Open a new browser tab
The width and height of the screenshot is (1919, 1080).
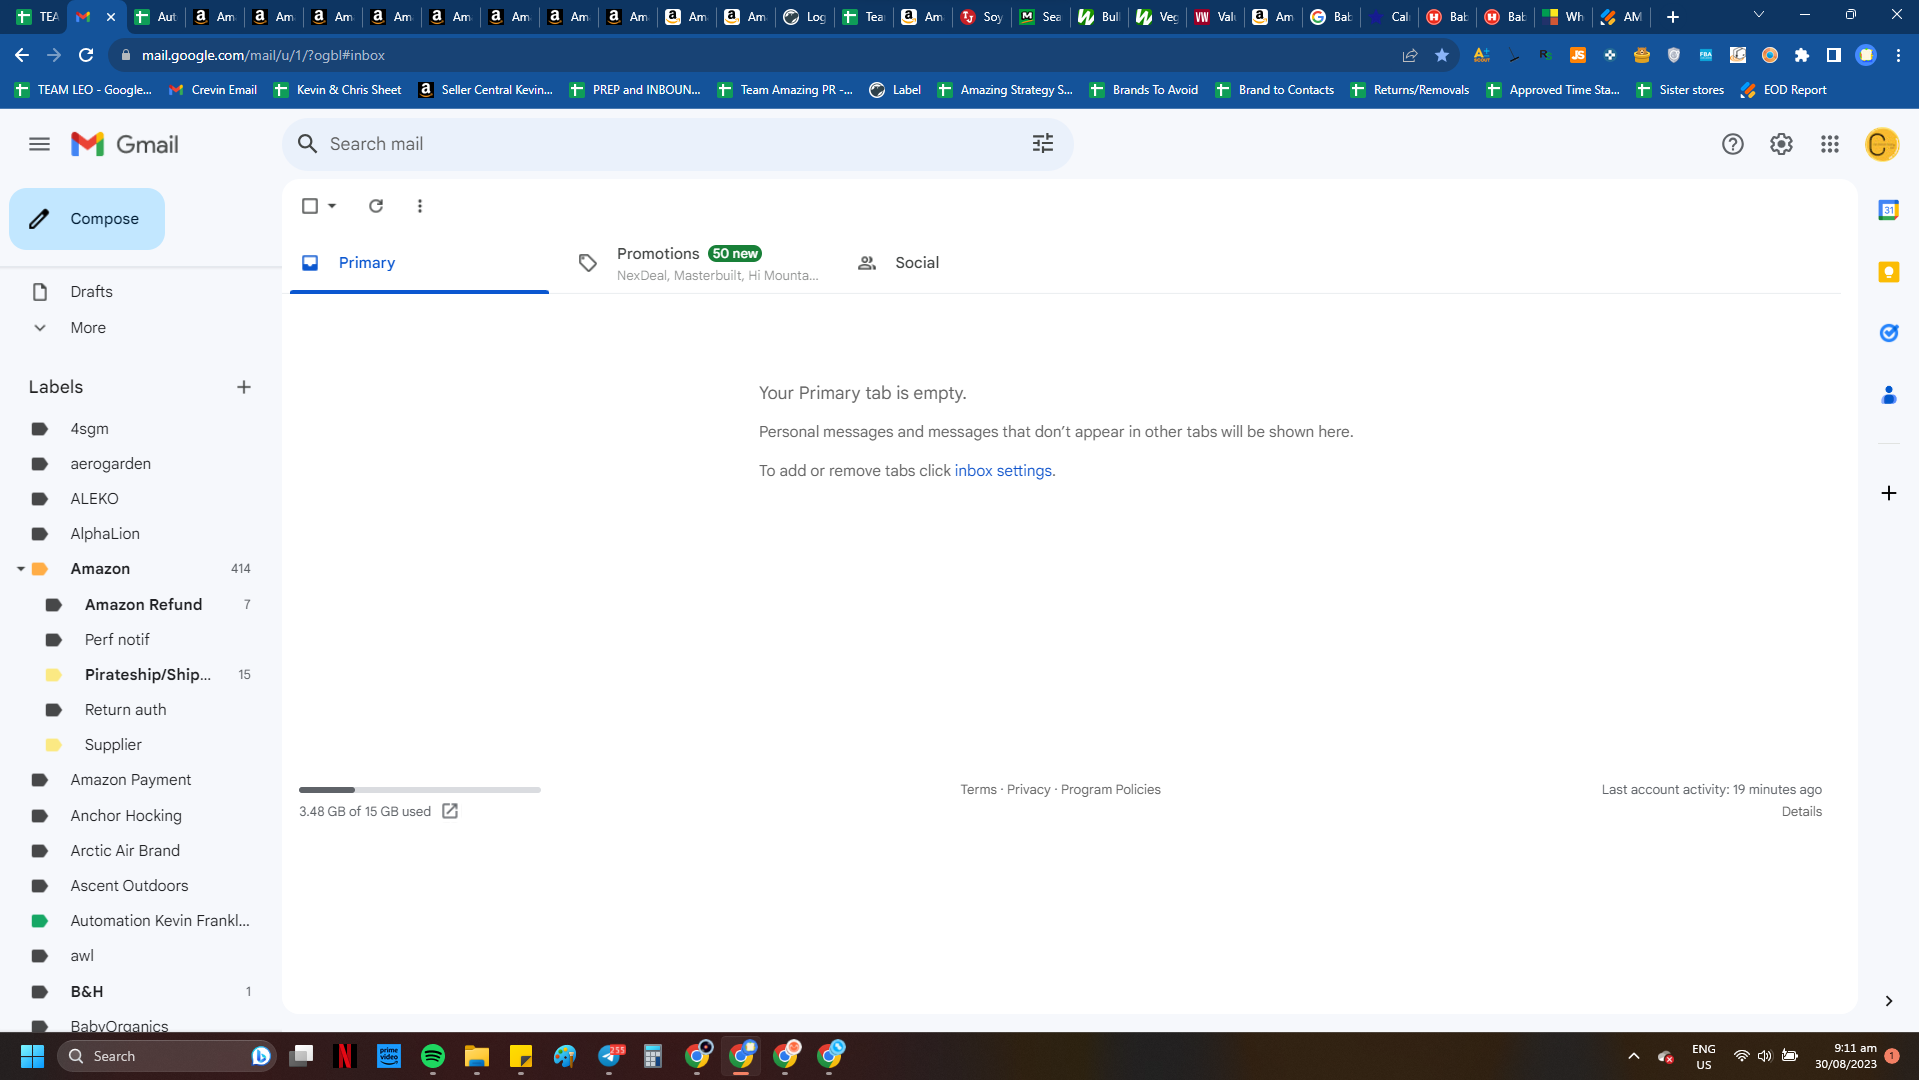click(x=1672, y=16)
